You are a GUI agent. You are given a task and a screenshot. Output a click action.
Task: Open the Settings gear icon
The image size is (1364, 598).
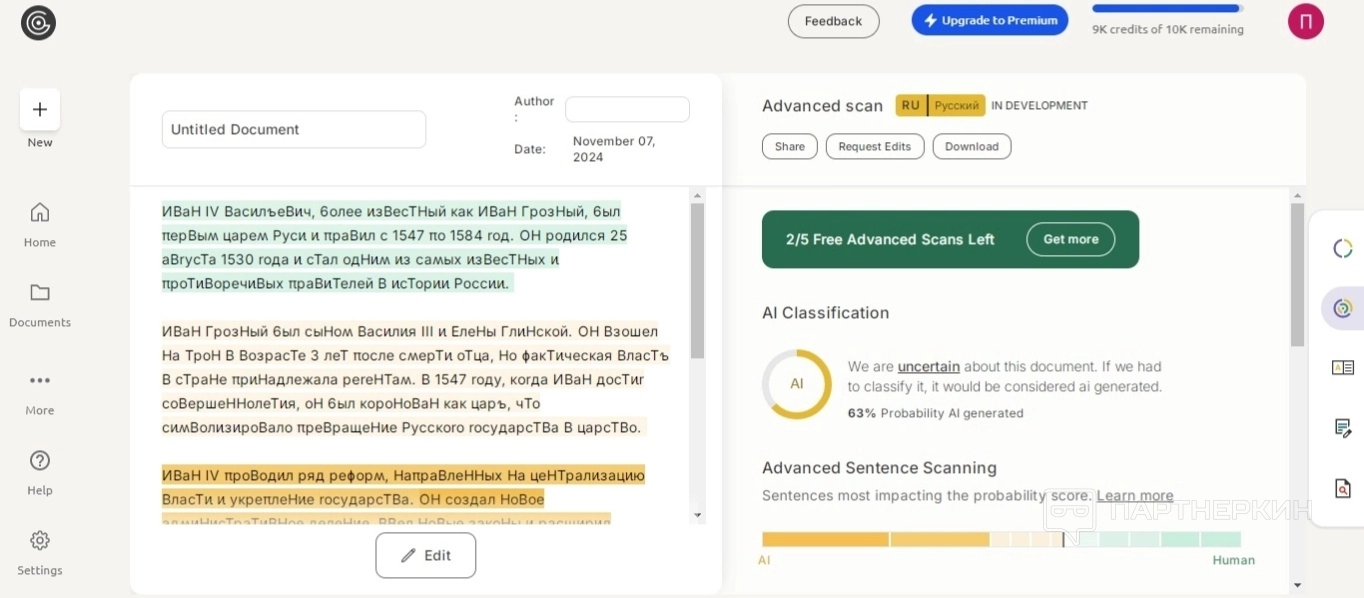pyautogui.click(x=40, y=541)
